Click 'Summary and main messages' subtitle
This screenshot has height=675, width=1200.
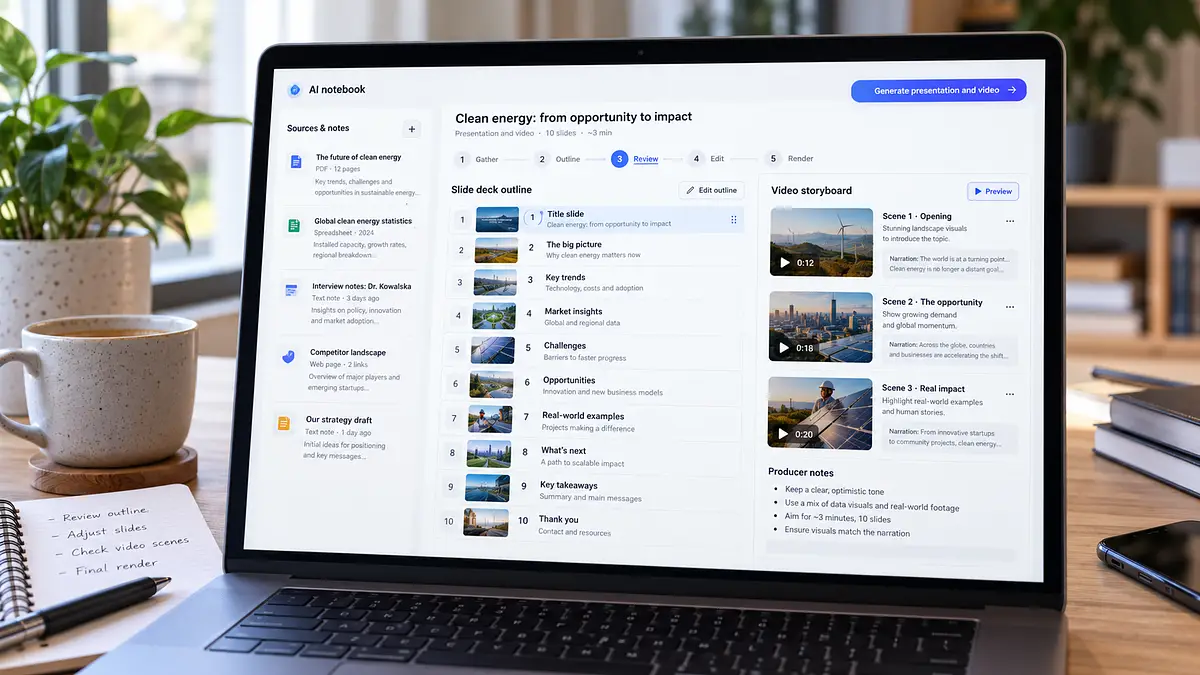pos(590,498)
